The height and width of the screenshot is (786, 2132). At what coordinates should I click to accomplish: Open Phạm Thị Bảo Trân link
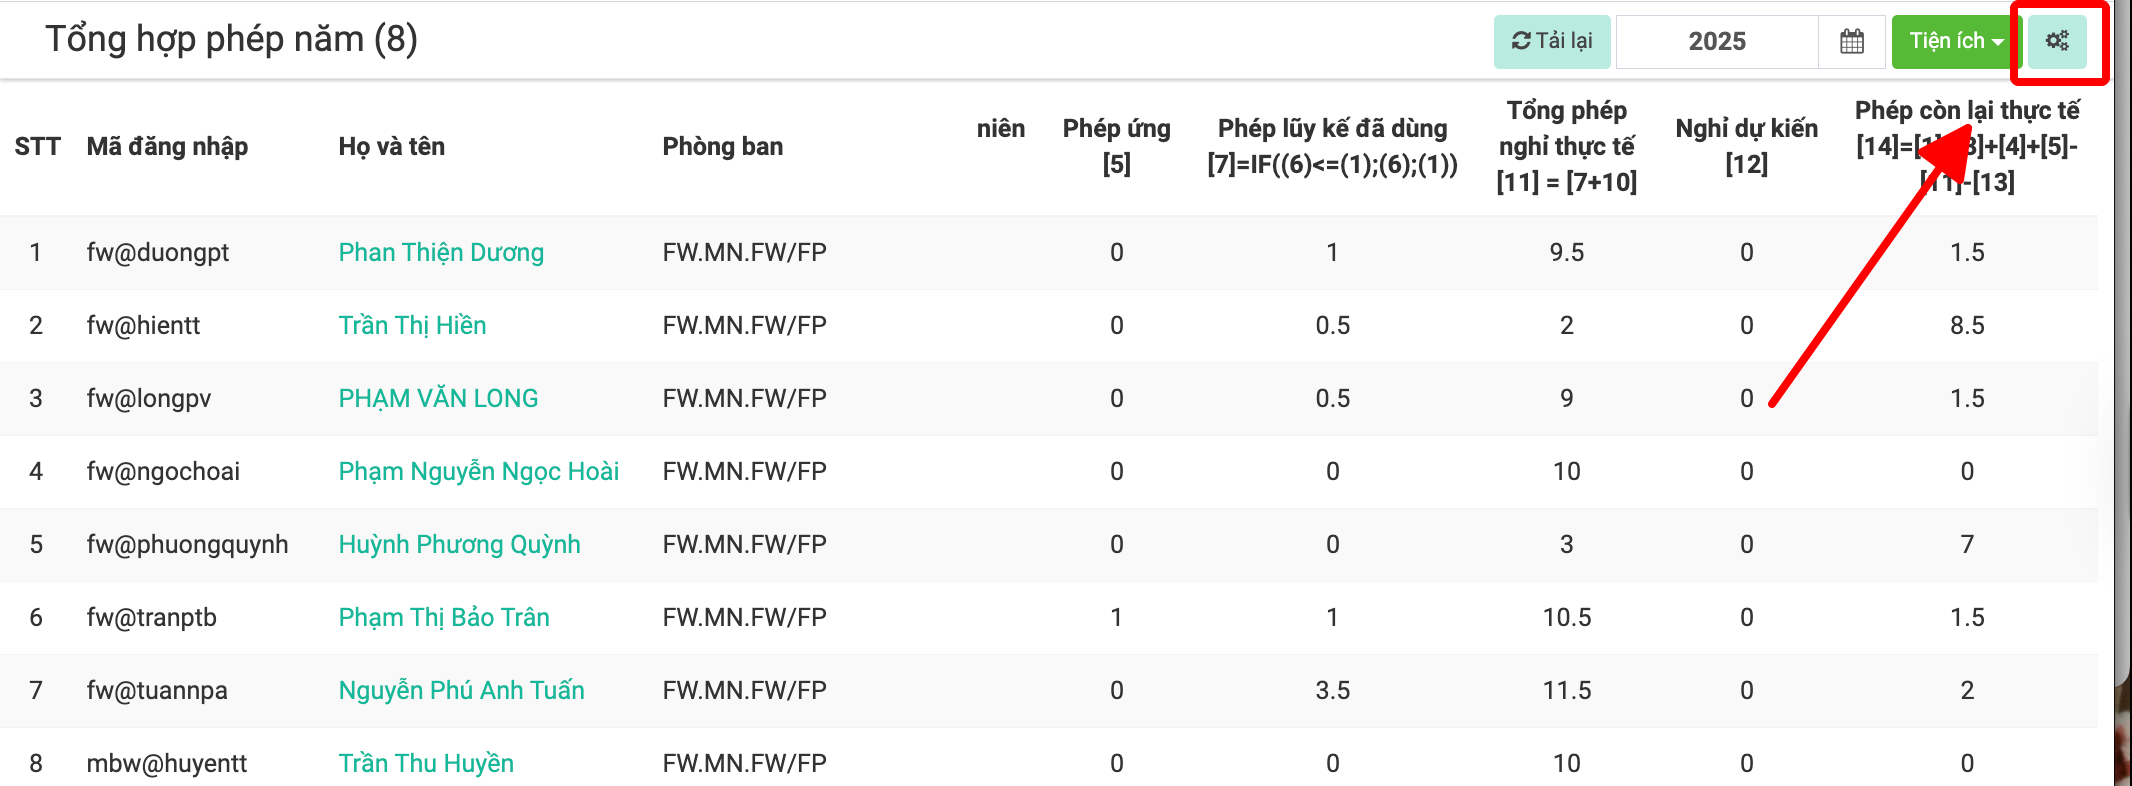444,617
